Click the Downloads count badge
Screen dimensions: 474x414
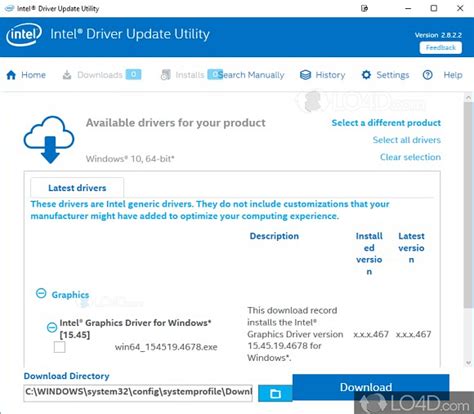[133, 74]
